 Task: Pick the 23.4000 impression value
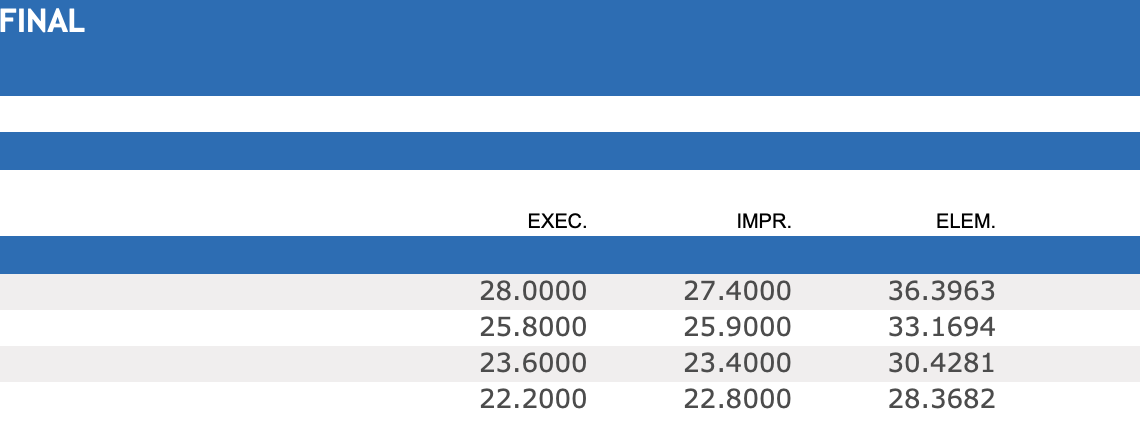[x=737, y=363]
